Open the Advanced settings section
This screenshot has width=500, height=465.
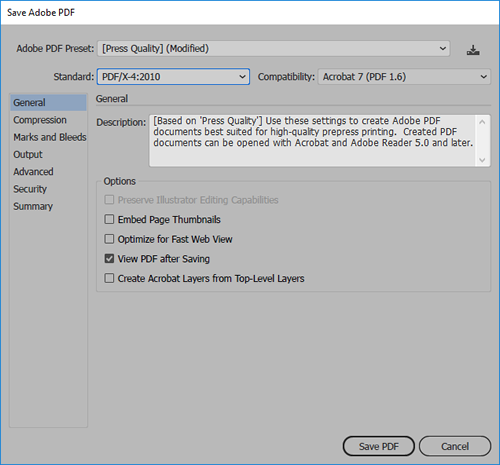coord(33,172)
